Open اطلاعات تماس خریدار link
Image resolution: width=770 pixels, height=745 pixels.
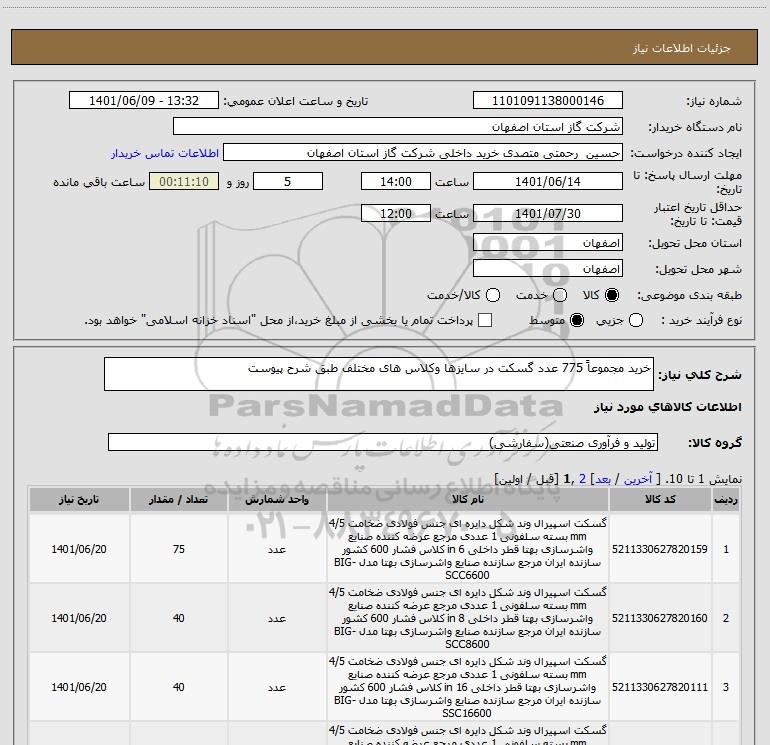[x=165, y=153]
